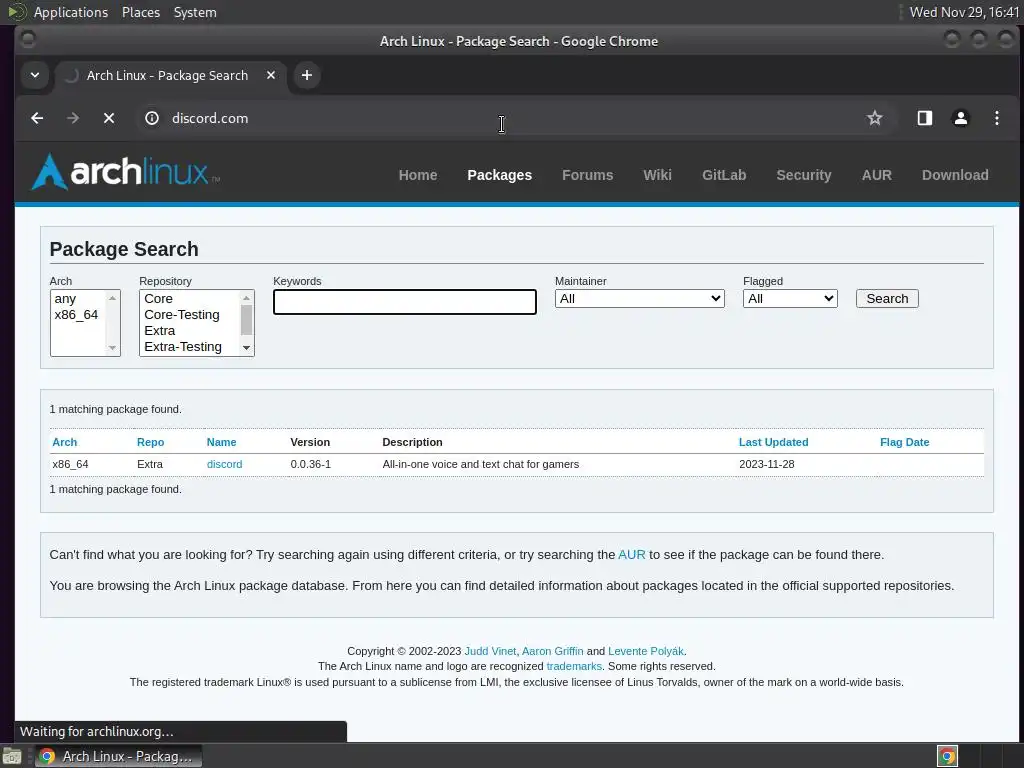Click the Arch Linux logo
This screenshot has height=768, width=1024.
125,172
